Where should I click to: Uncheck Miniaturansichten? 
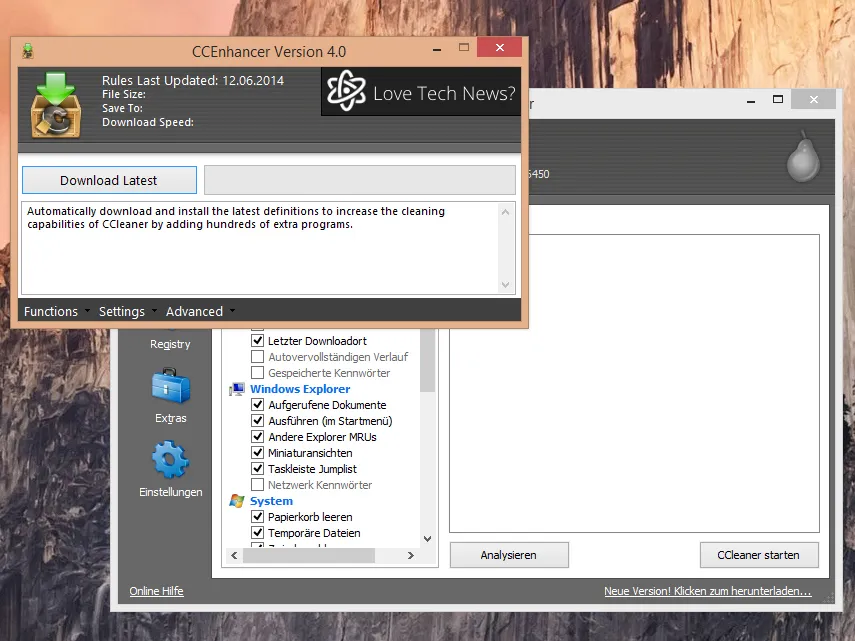[x=257, y=453]
